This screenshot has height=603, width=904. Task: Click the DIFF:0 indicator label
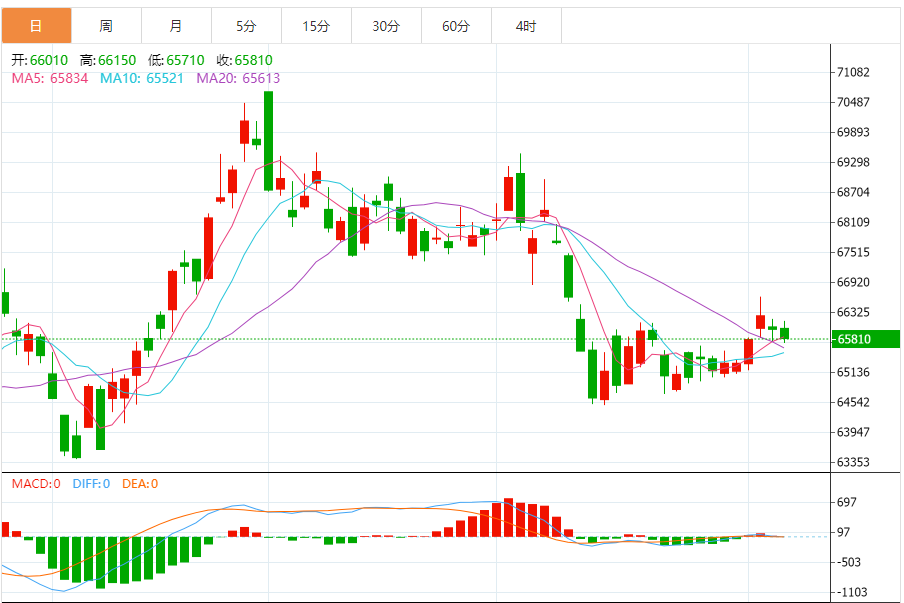point(91,484)
